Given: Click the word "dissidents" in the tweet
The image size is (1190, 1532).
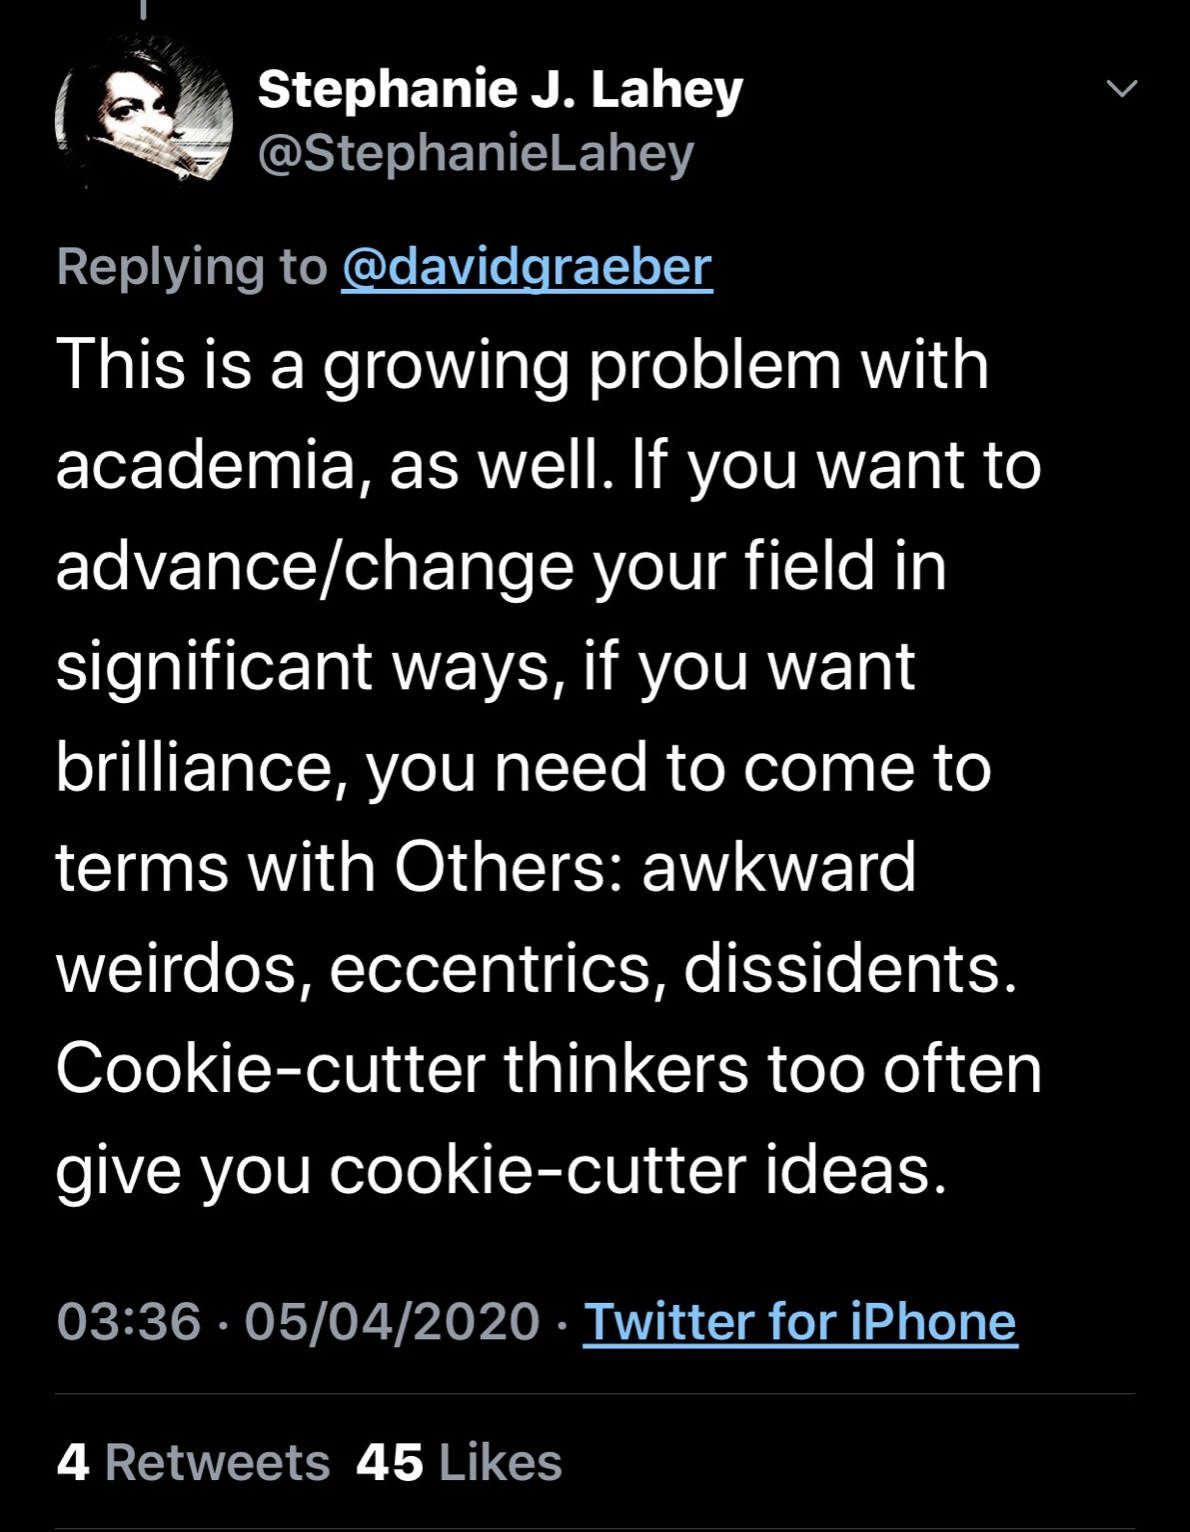Looking at the screenshot, I should coord(842,968).
